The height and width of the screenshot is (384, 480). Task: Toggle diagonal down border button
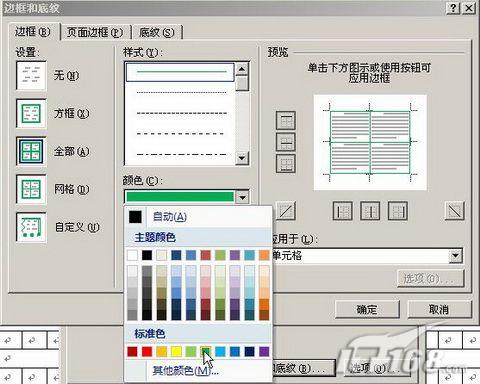pos(455,211)
